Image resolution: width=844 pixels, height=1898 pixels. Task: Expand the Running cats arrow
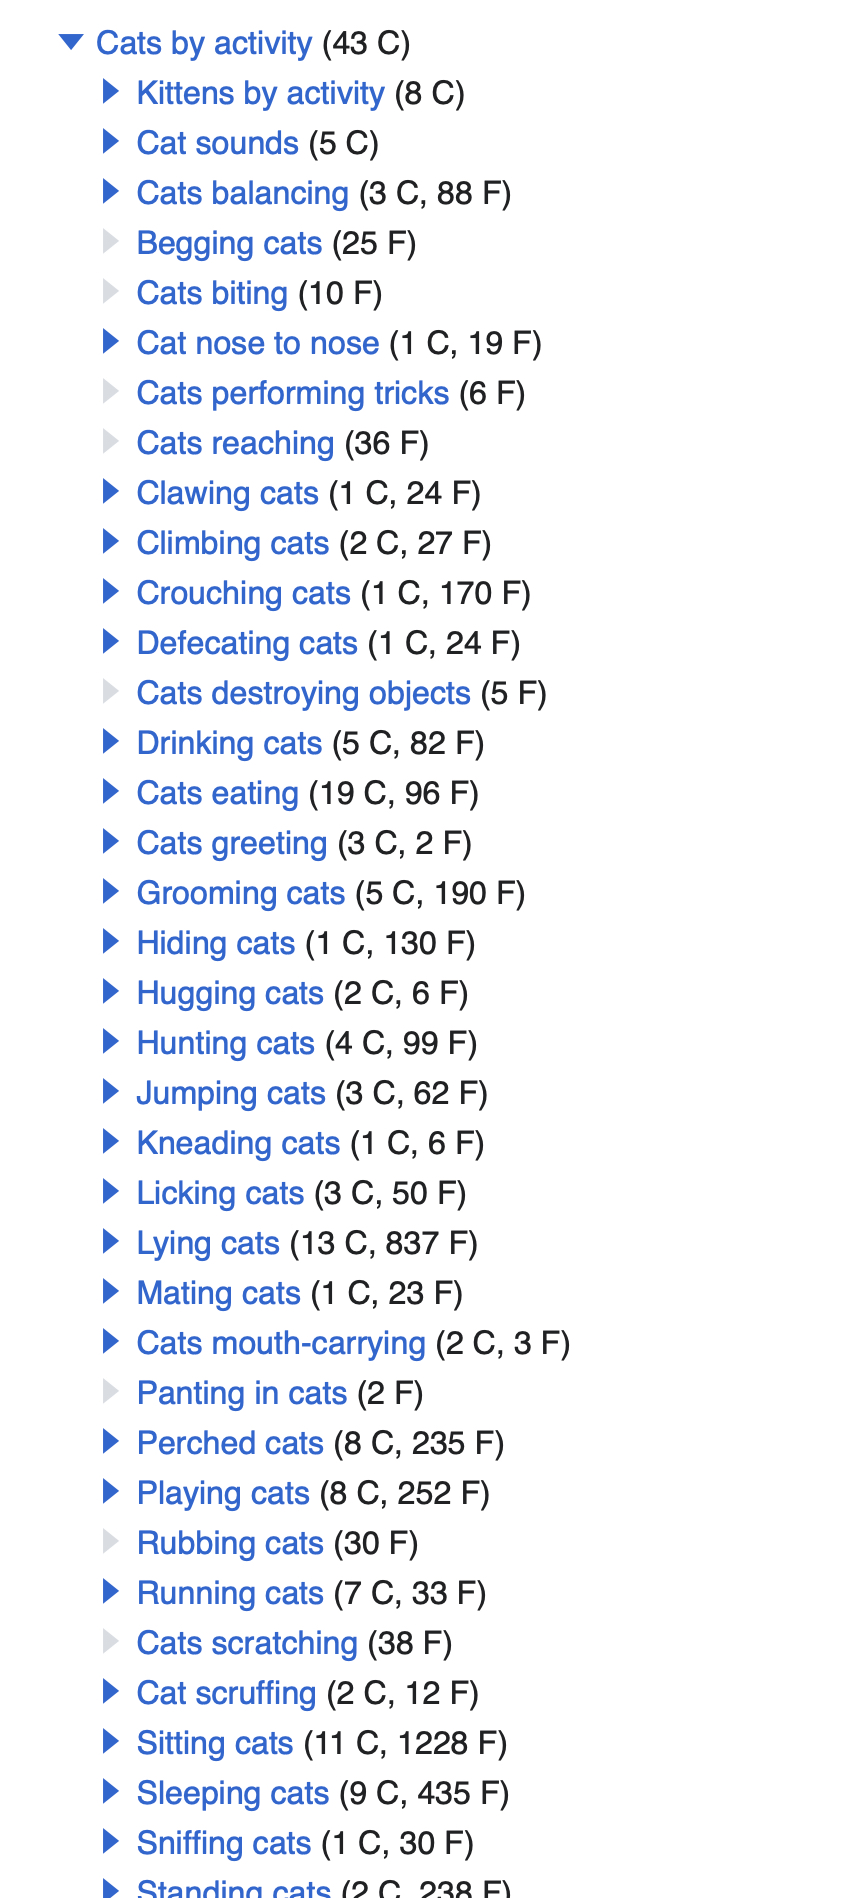click(111, 1593)
